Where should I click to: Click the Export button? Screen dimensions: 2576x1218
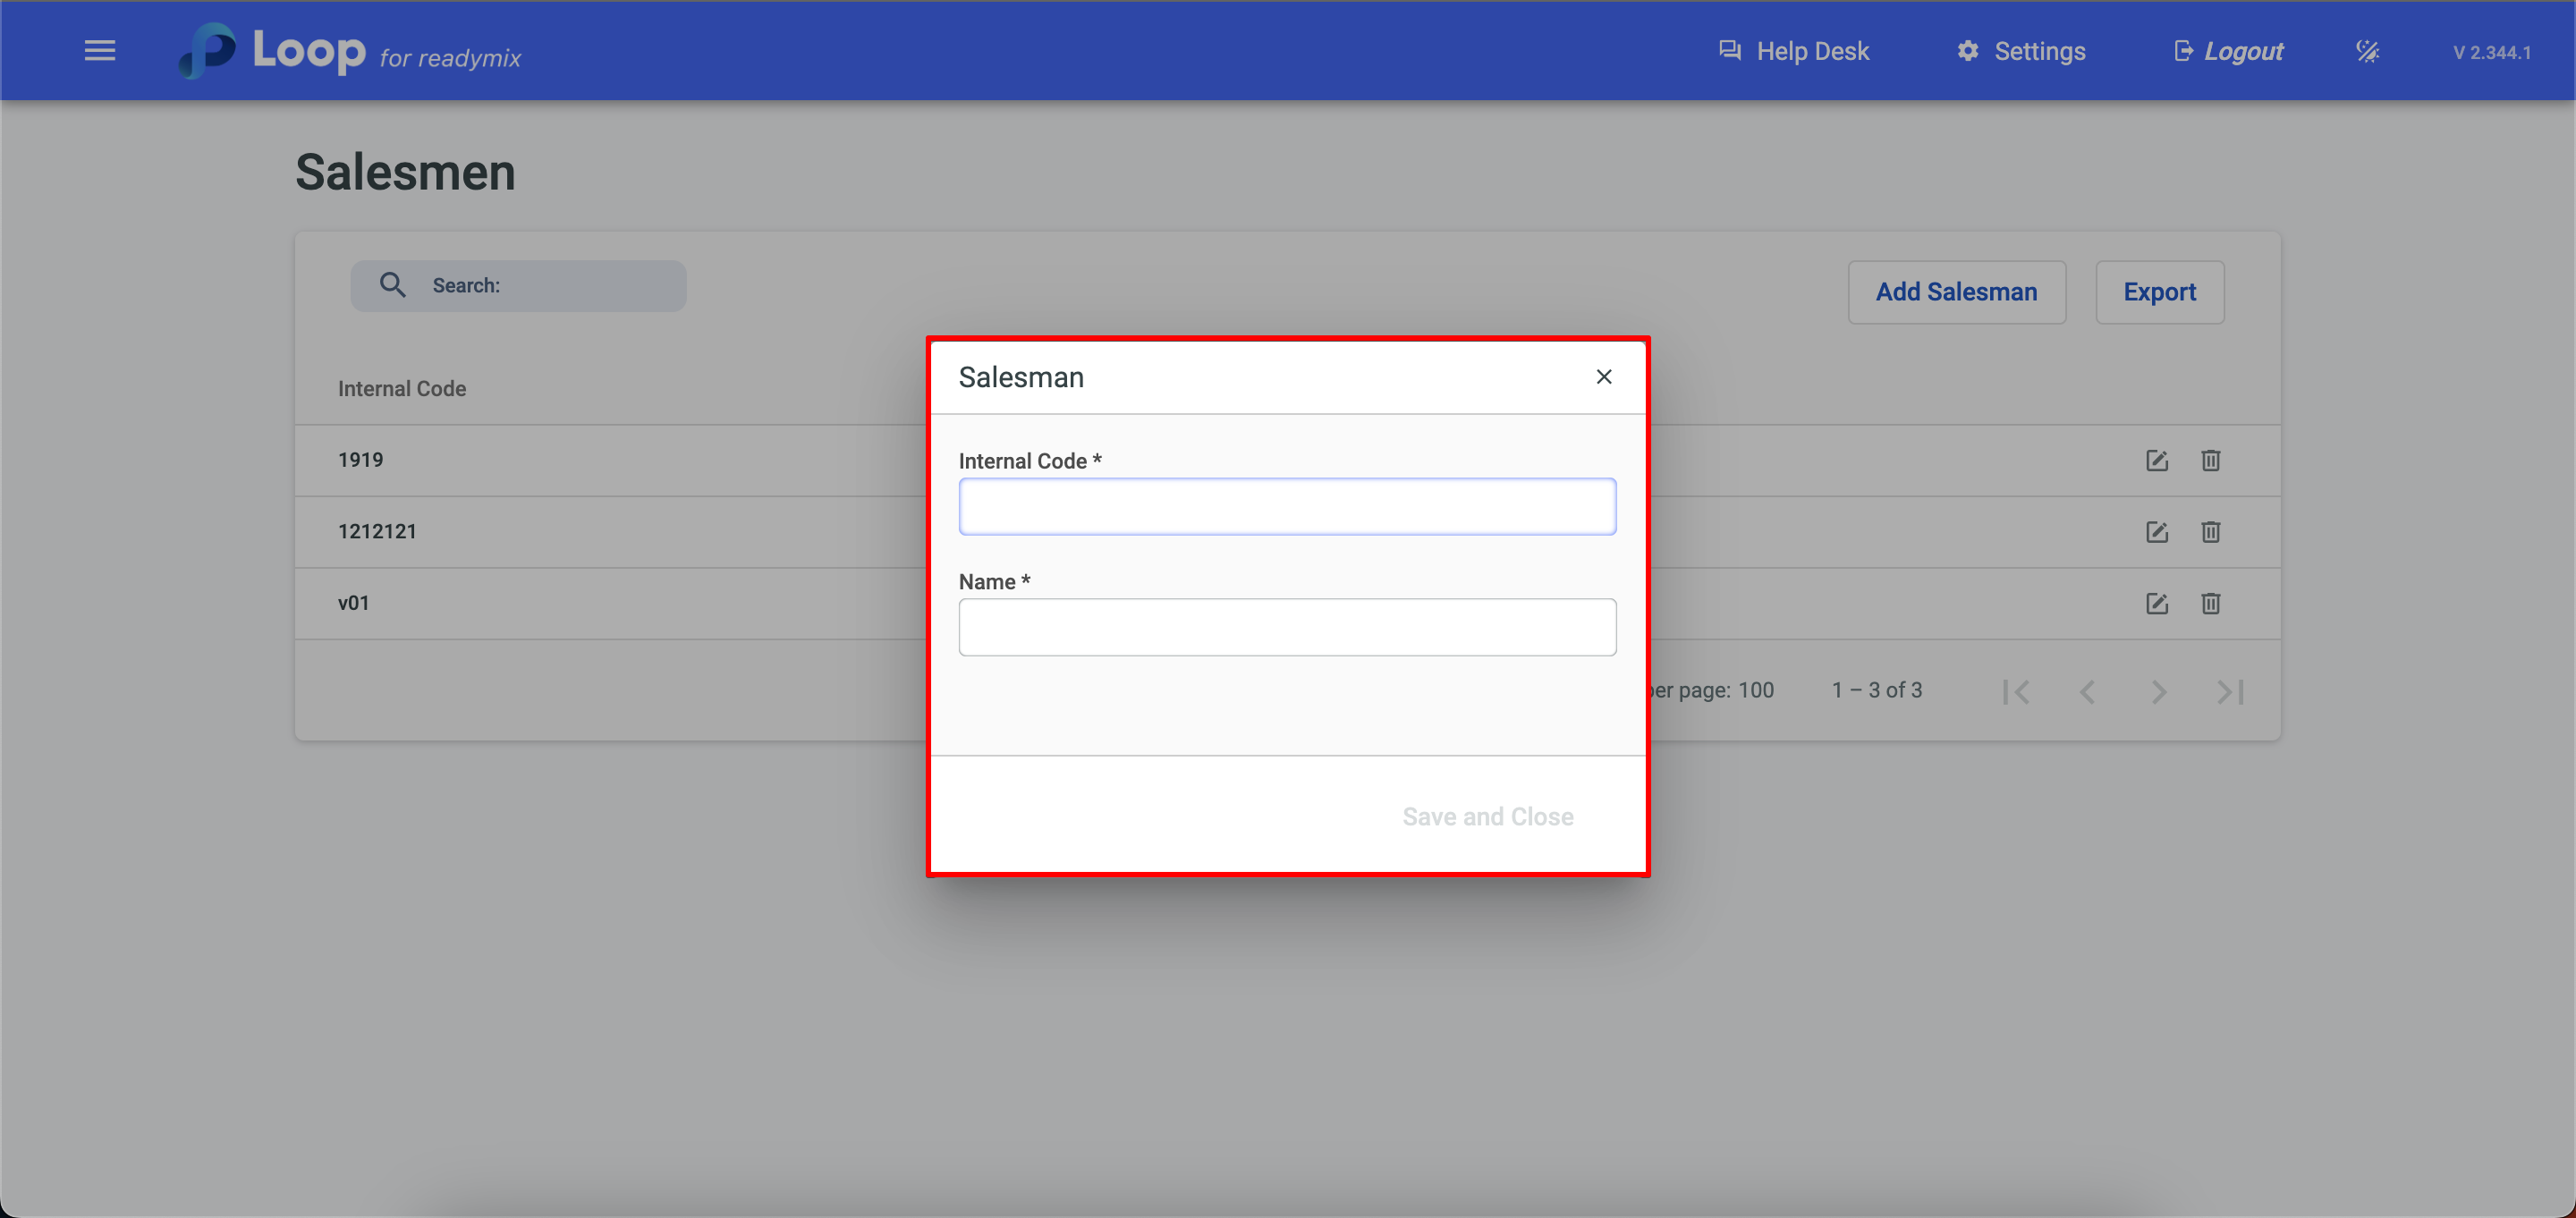pos(2159,292)
